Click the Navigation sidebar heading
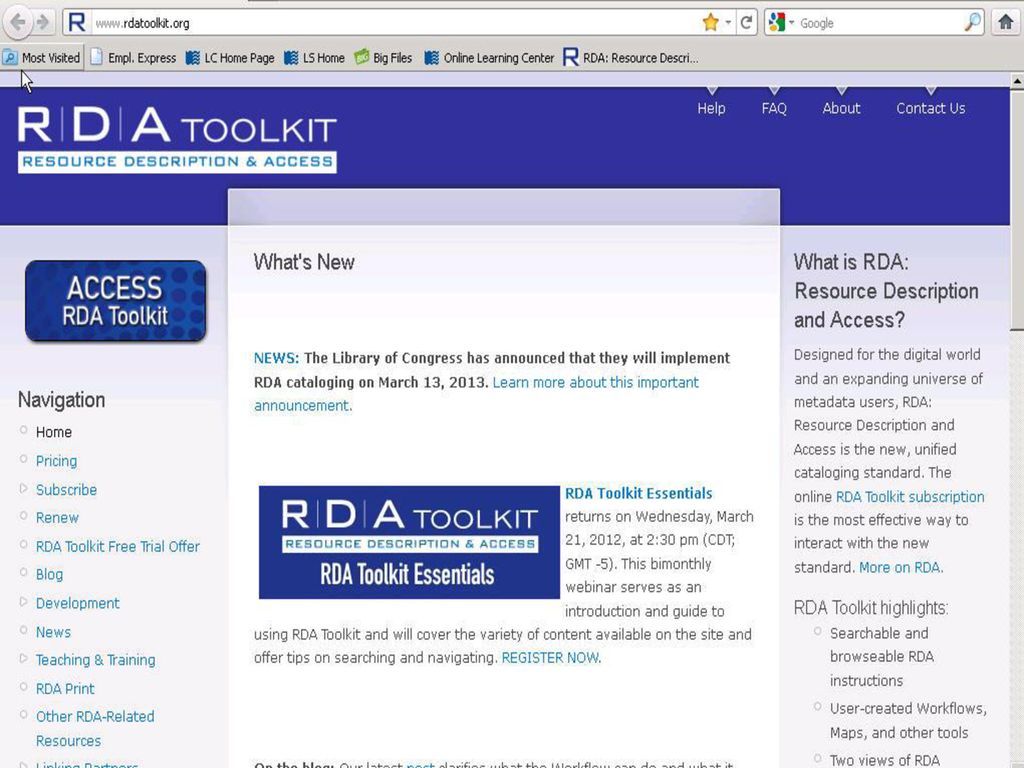The width and height of the screenshot is (1024, 768). (61, 400)
